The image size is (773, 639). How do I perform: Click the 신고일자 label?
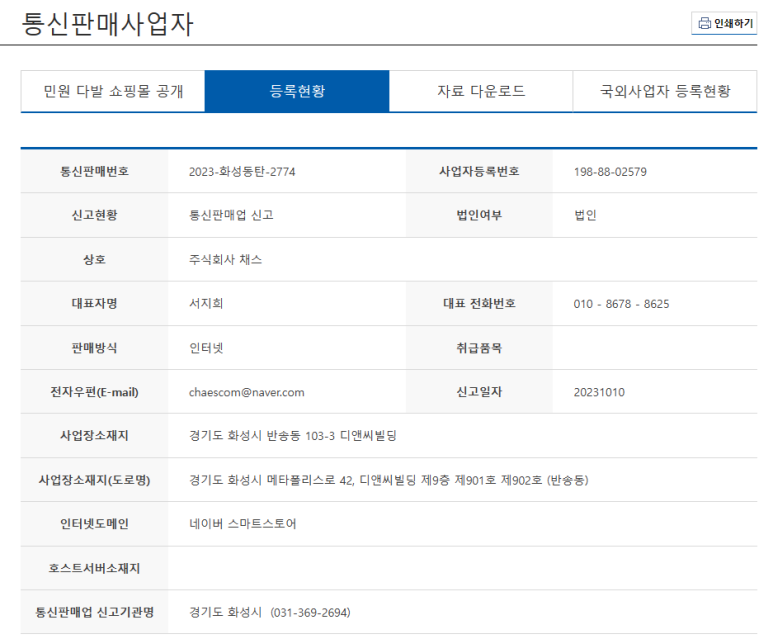(x=479, y=392)
